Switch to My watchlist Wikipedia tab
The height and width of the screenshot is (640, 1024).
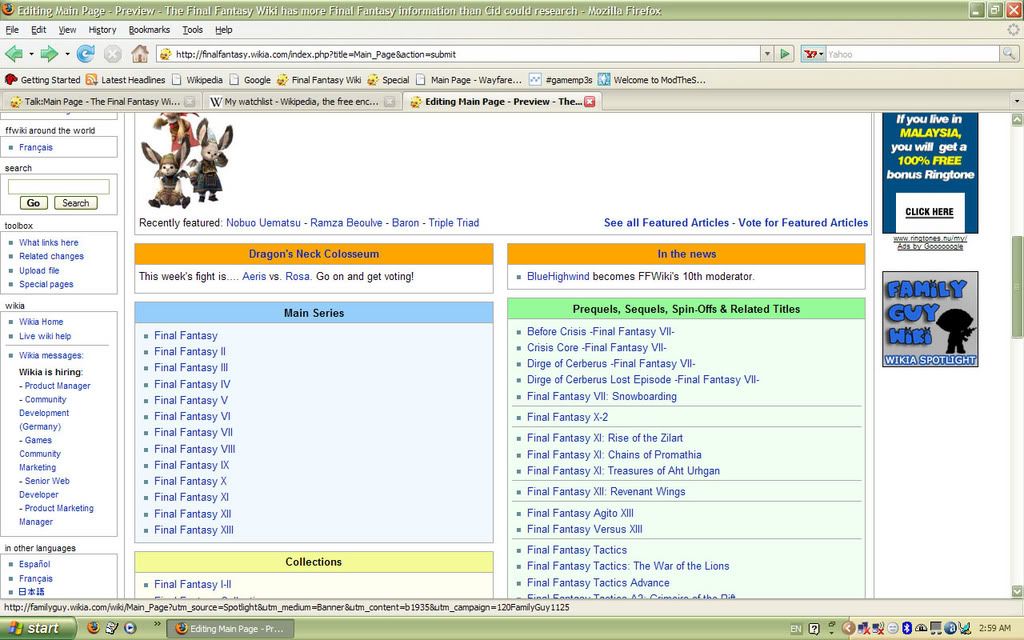302,101
